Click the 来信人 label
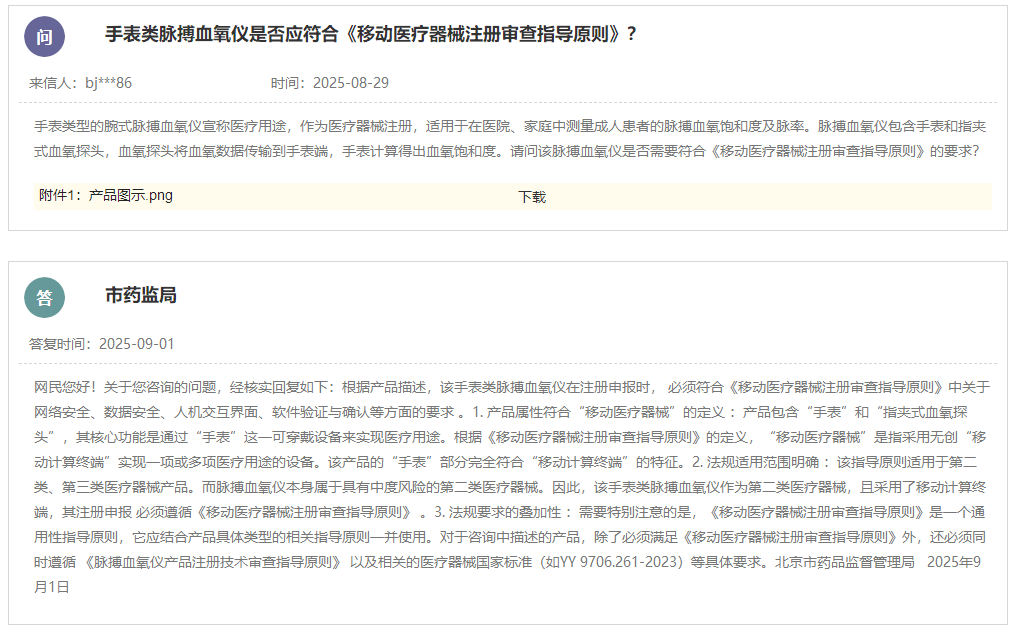The width and height of the screenshot is (1014, 635). pos(51,83)
